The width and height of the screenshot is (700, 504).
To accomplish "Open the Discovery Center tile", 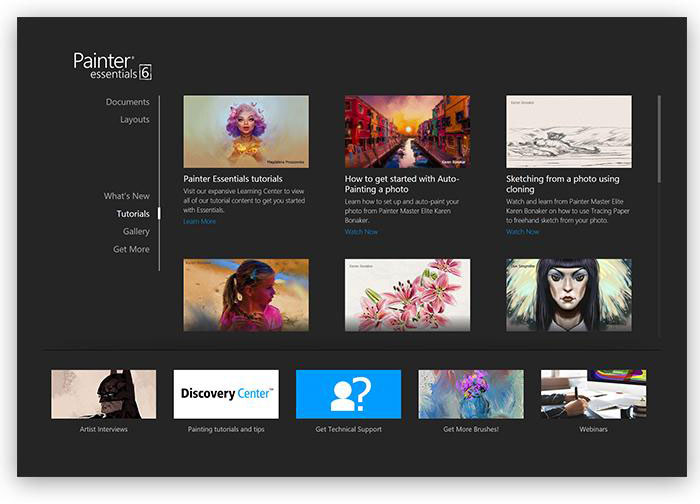I will (x=226, y=394).
